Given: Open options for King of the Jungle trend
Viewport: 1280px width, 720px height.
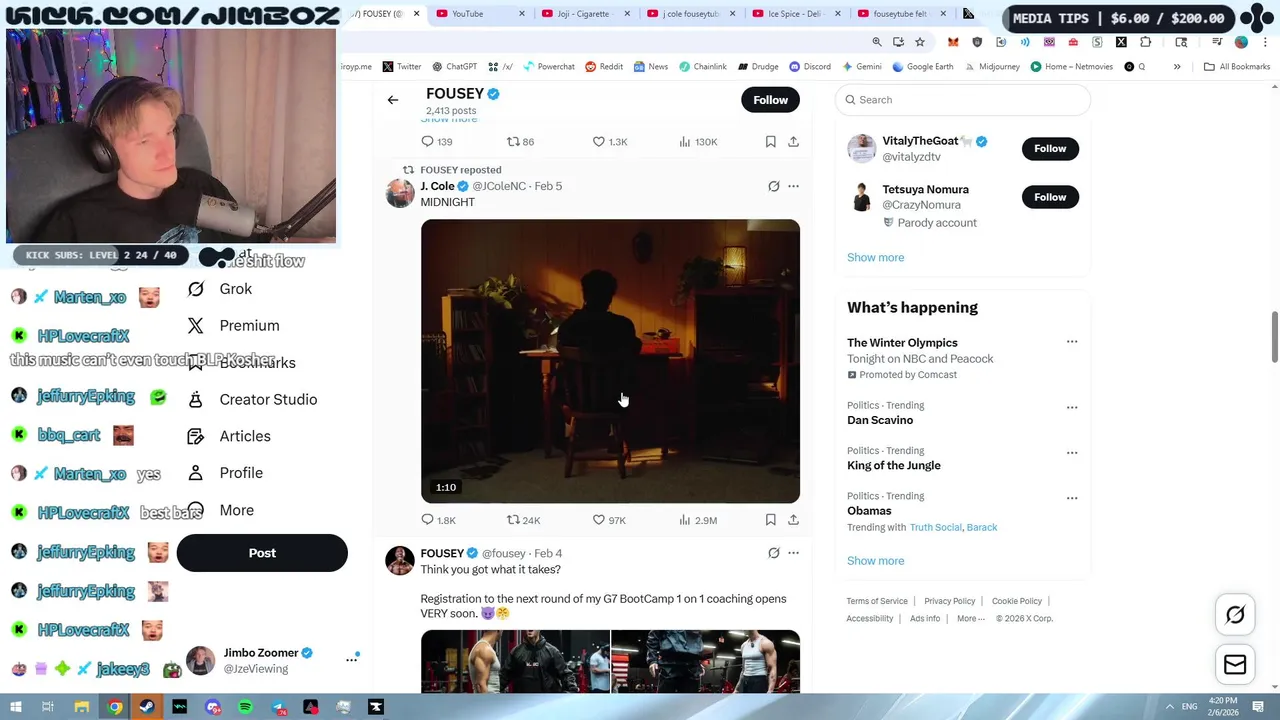Looking at the screenshot, I should [1072, 453].
